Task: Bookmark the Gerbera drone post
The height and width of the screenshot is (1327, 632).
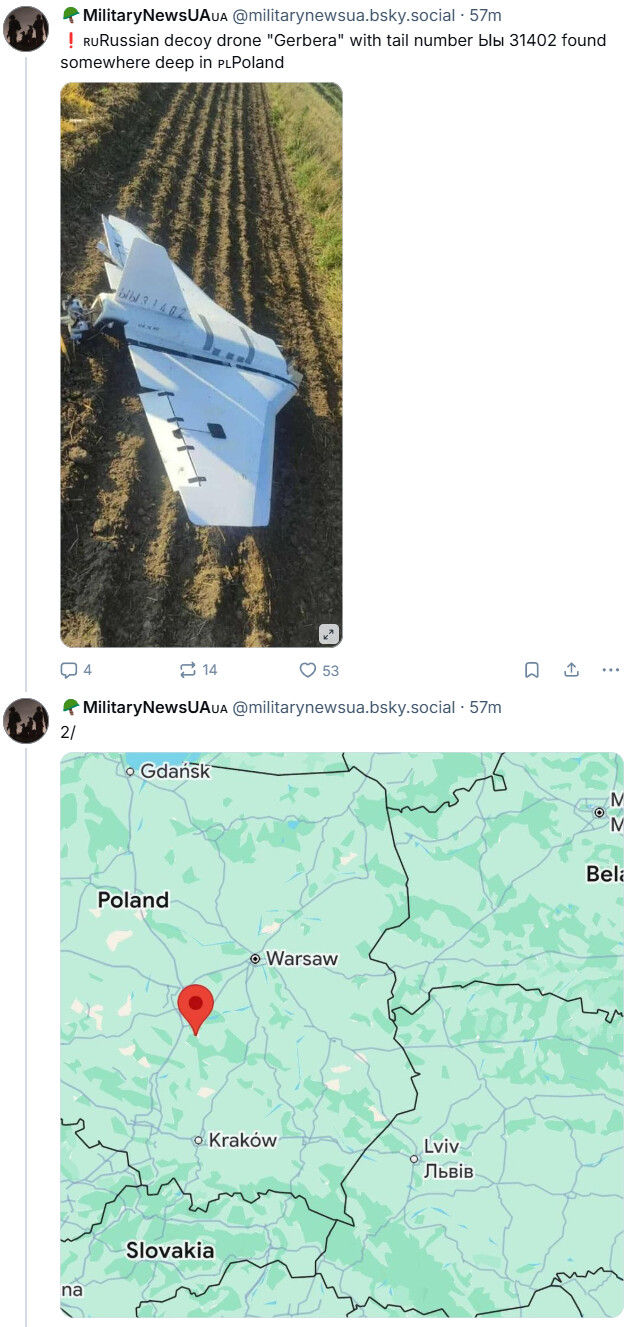Action: click(x=532, y=670)
